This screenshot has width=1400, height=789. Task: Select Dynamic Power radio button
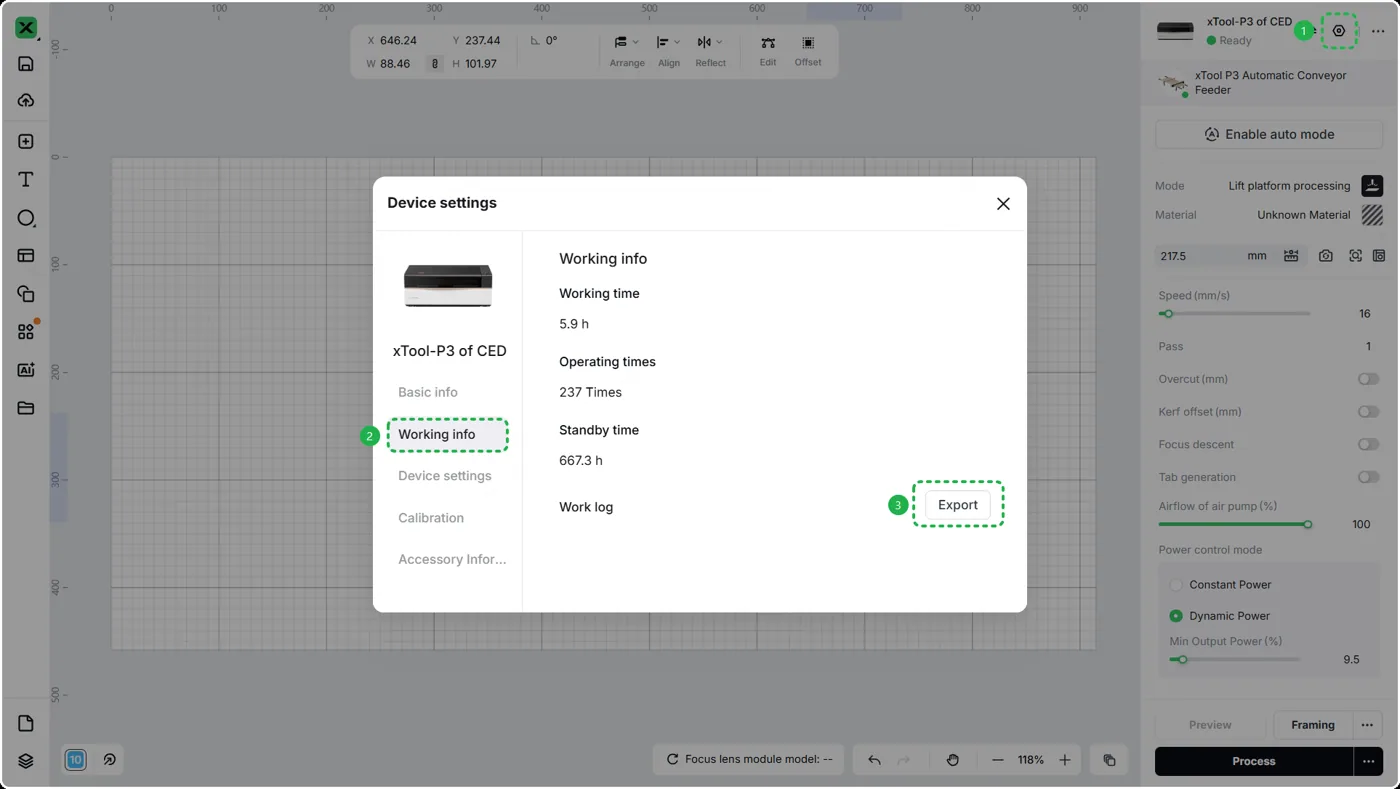coord(1176,616)
